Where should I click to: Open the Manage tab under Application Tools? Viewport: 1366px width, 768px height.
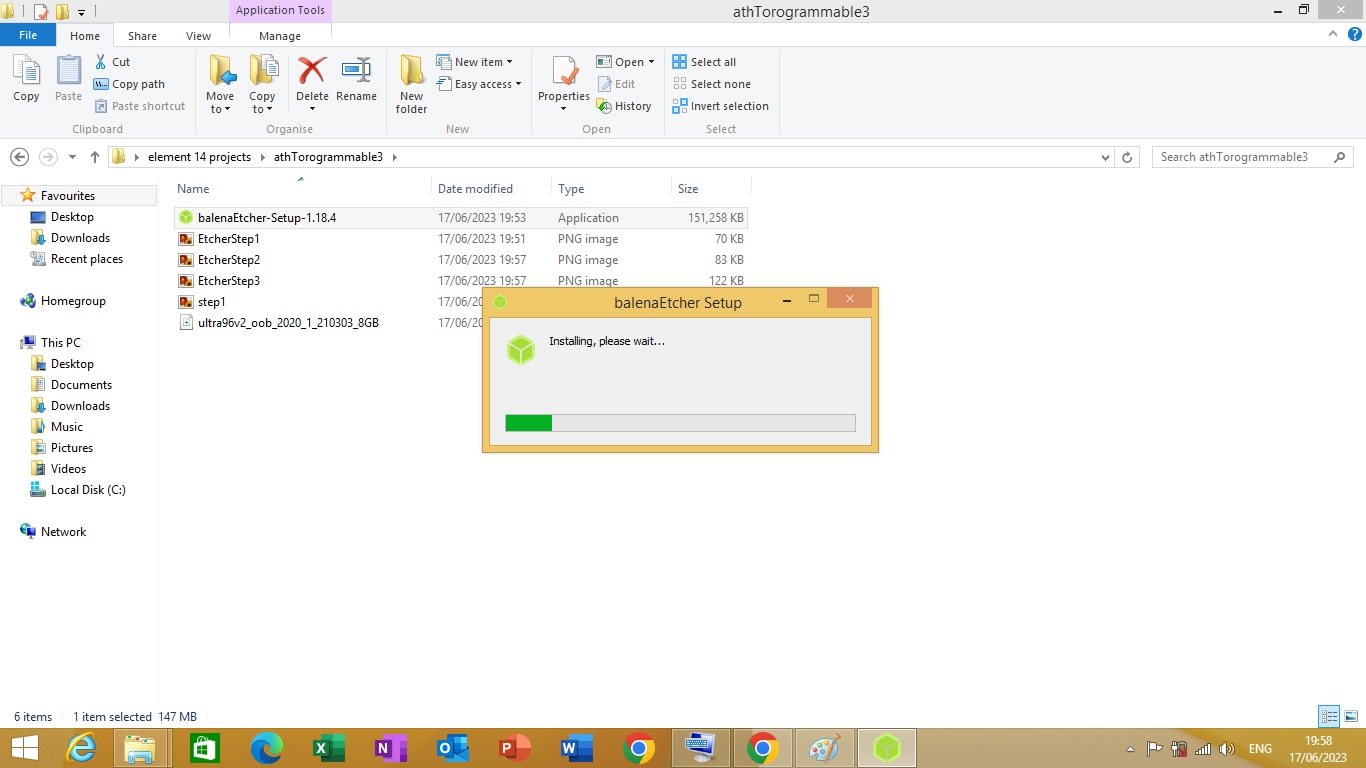coord(280,36)
